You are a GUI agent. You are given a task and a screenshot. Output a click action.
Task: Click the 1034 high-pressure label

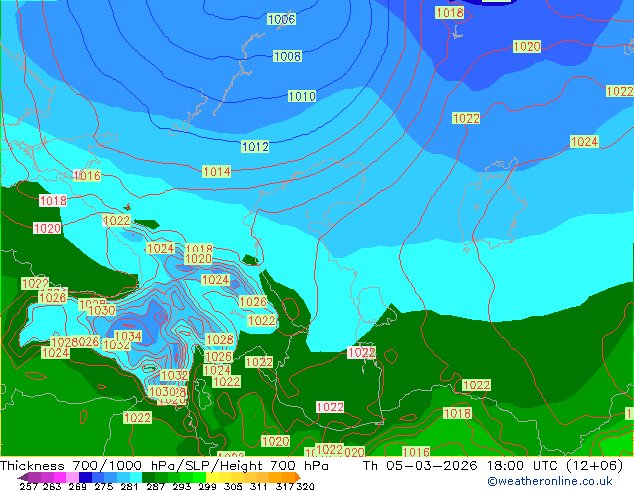[128, 336]
